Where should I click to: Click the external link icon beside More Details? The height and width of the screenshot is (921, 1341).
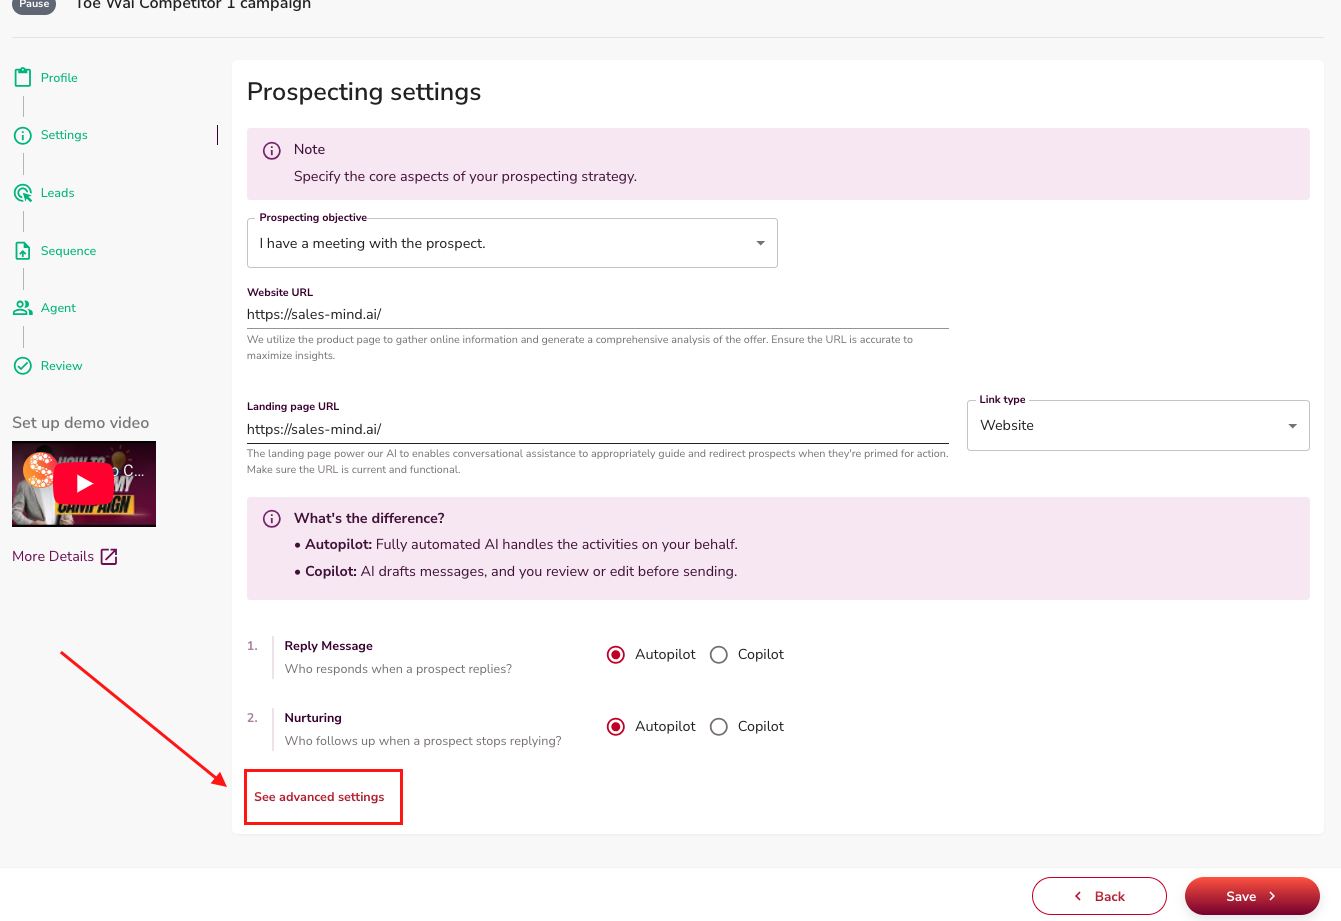pos(109,557)
